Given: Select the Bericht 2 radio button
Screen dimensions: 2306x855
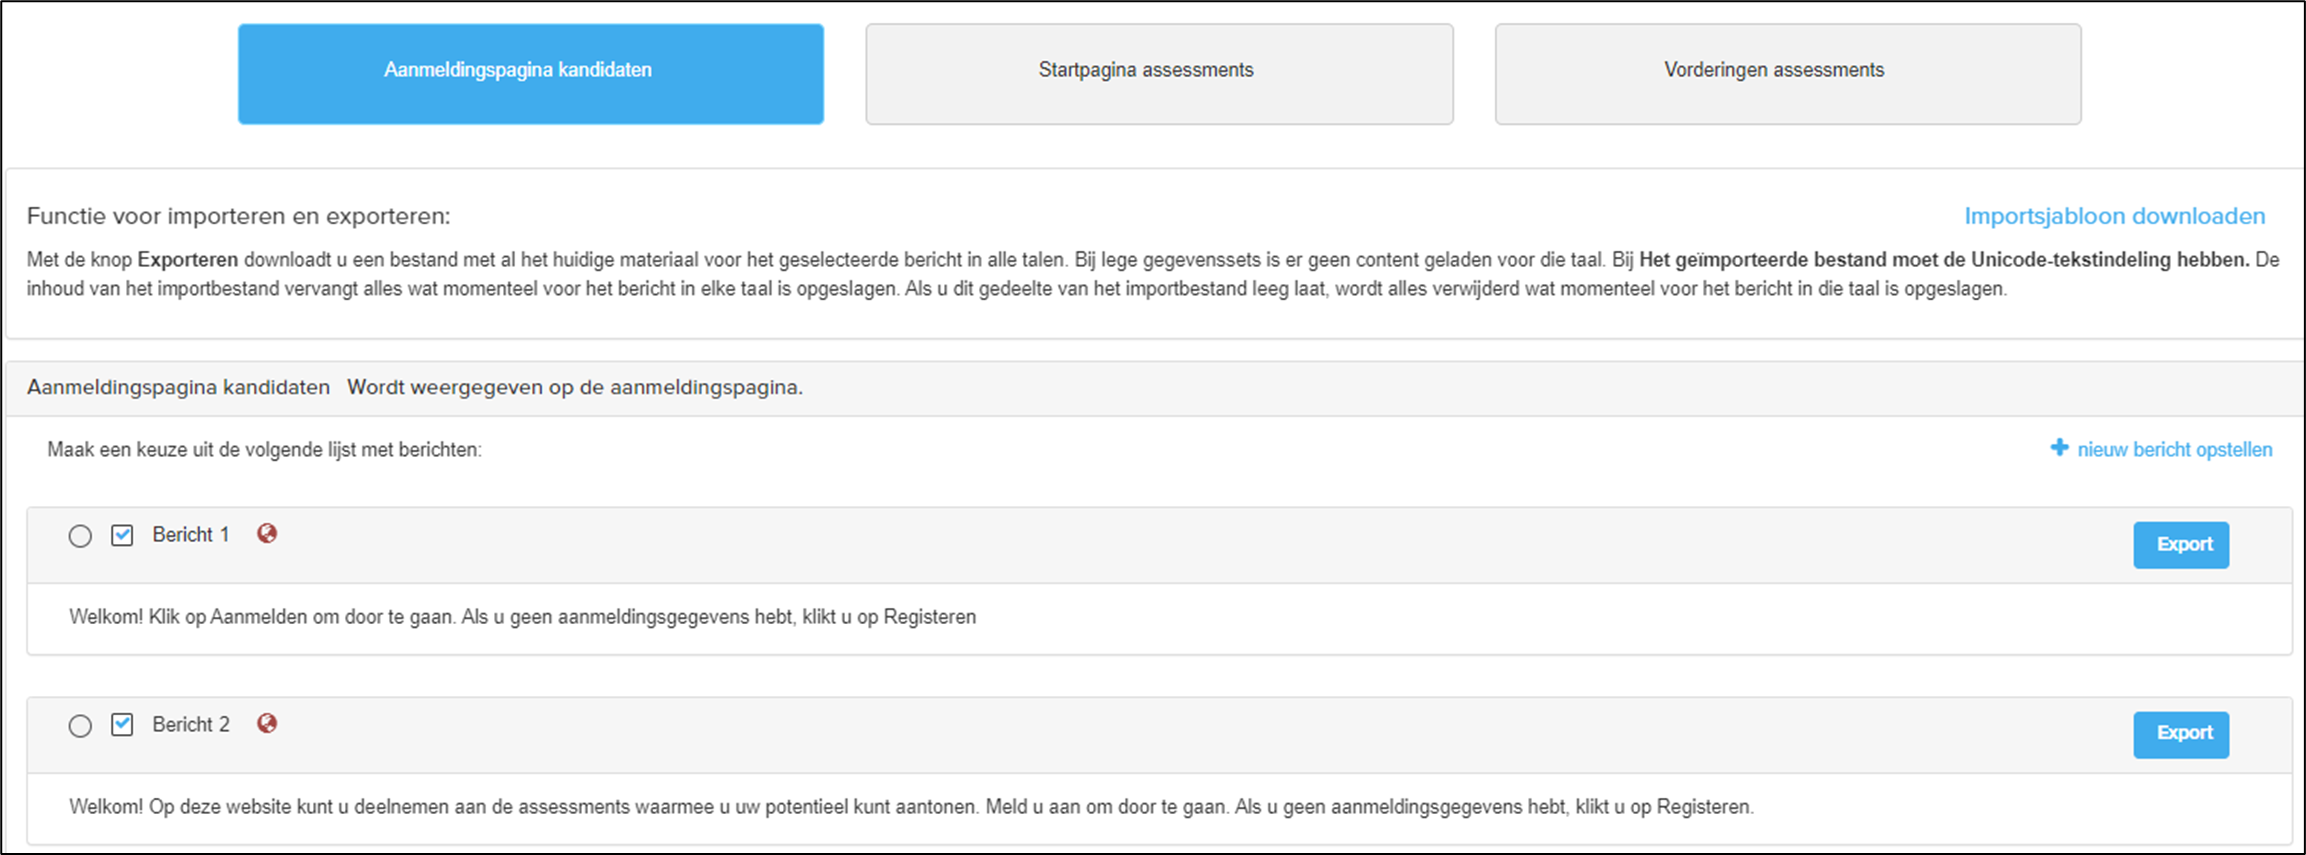Looking at the screenshot, I should click(80, 726).
